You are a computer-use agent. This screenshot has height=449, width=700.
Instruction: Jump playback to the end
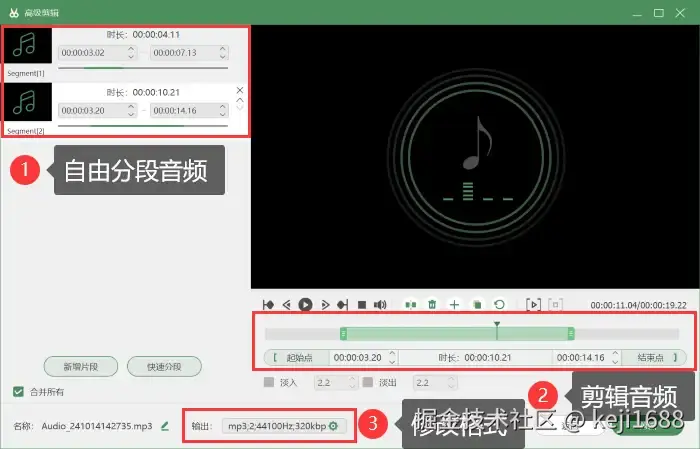(x=342, y=305)
